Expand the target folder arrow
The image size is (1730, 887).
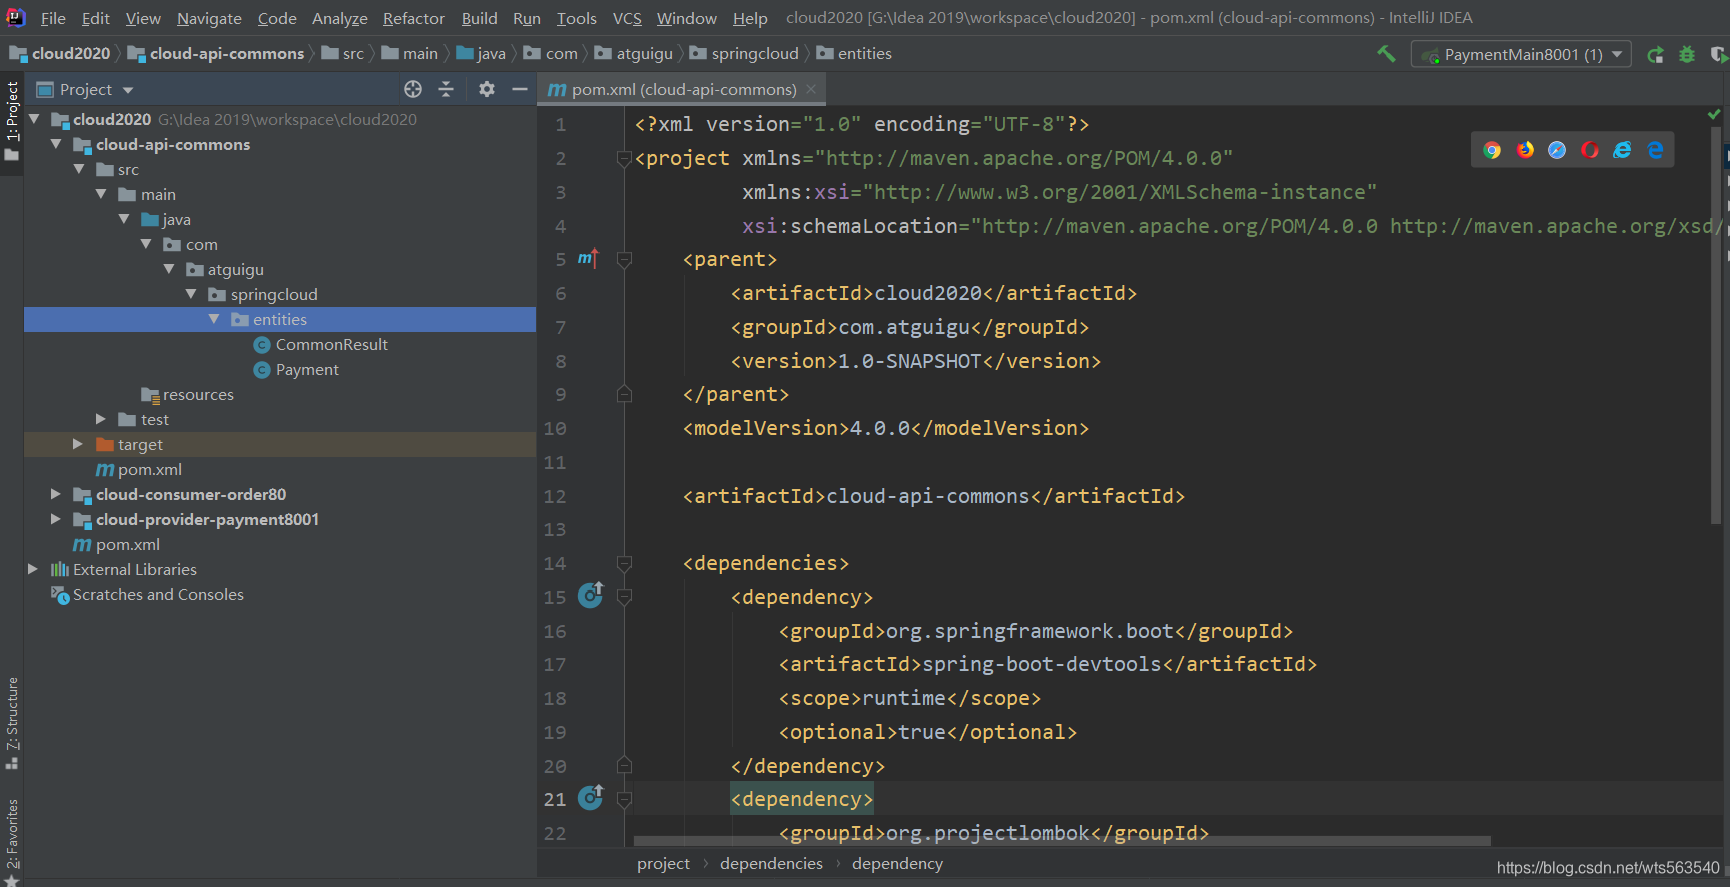coord(78,444)
